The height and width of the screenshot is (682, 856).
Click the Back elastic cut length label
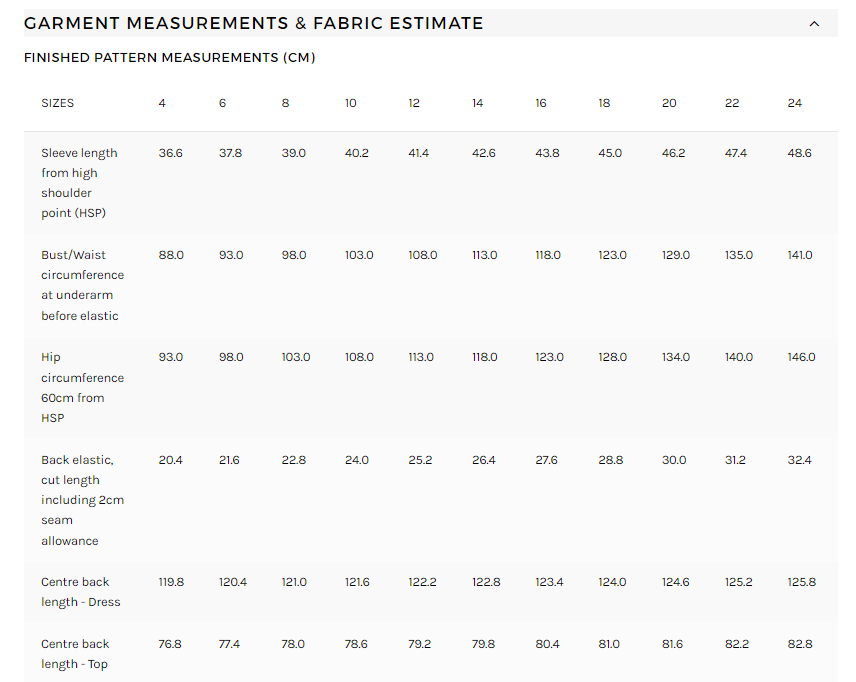click(82, 500)
